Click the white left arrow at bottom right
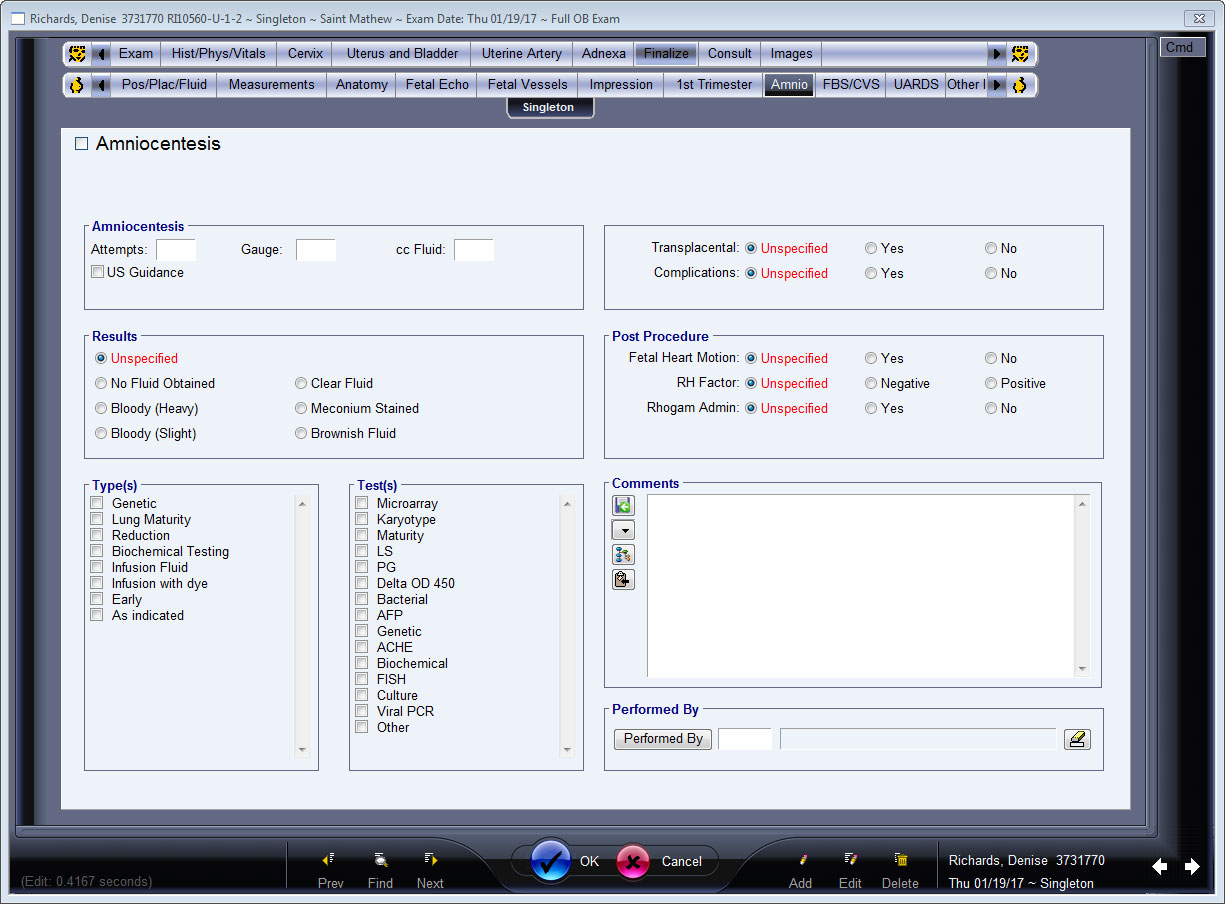The image size is (1225, 904). point(1159,867)
